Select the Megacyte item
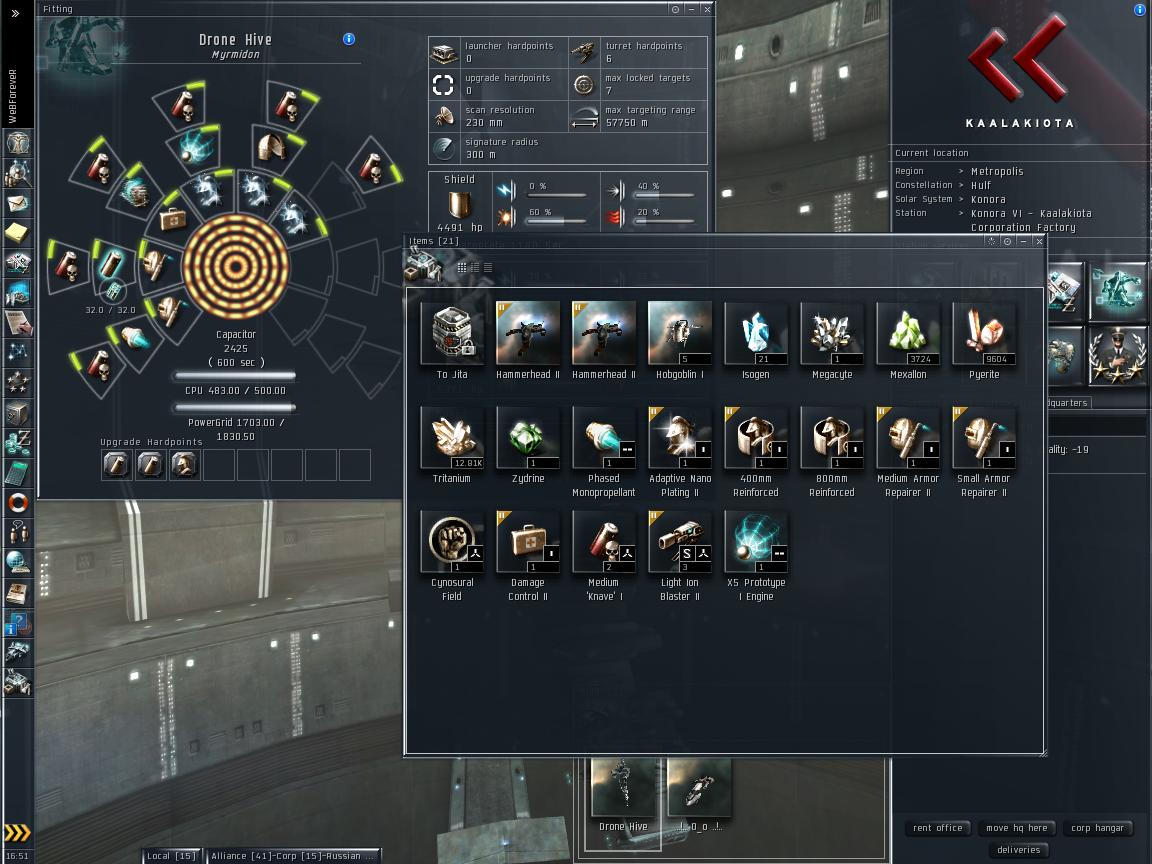The height and width of the screenshot is (864, 1152). click(x=832, y=340)
